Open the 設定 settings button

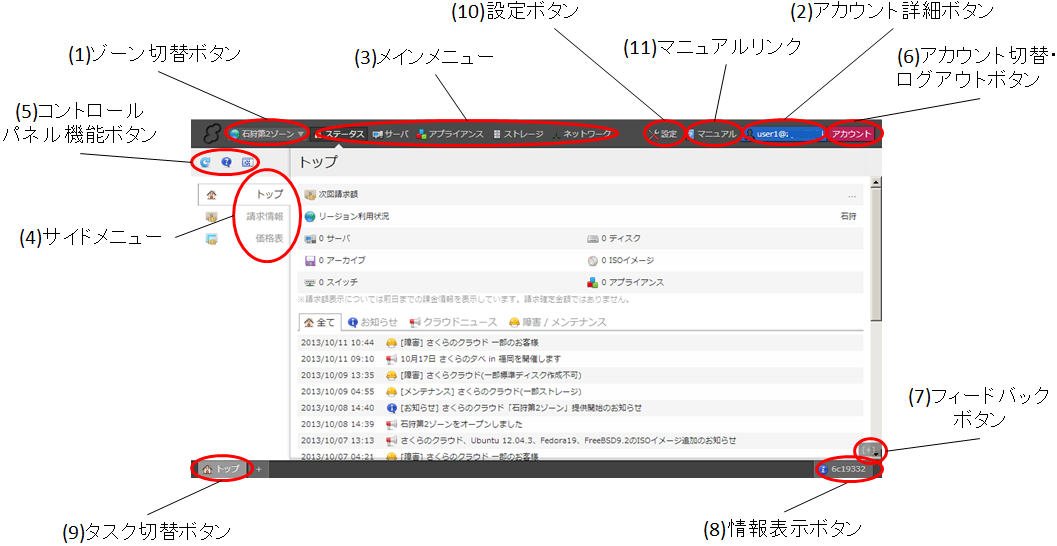pos(663,134)
